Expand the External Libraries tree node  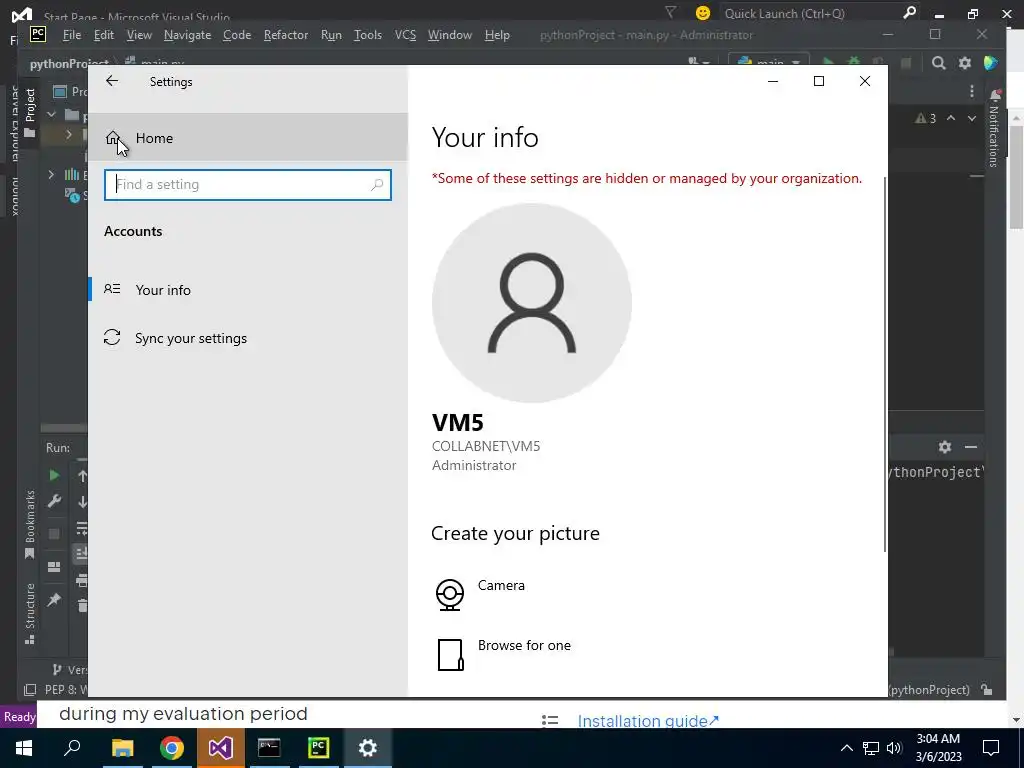51,174
